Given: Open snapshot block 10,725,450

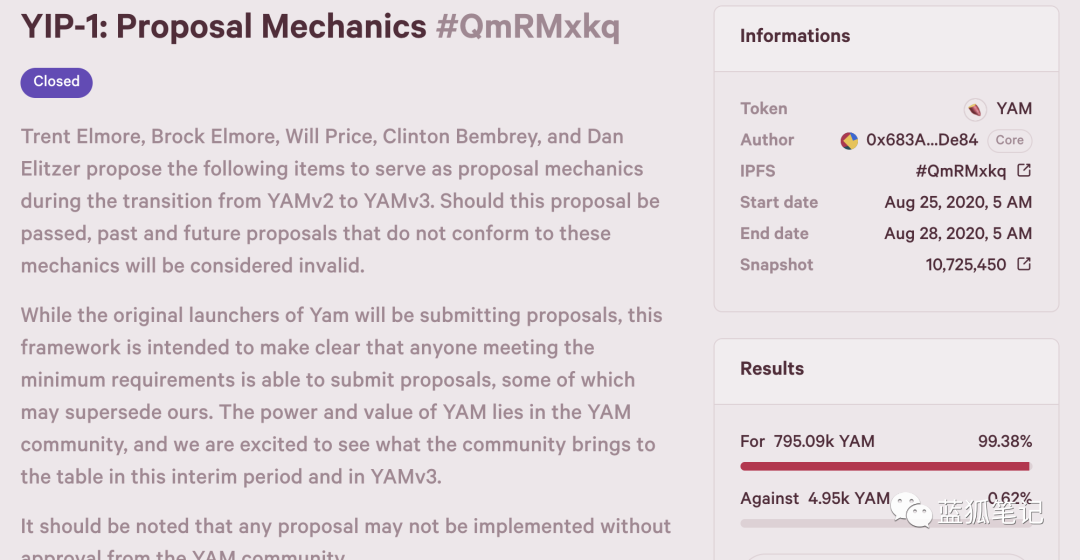Looking at the screenshot, I should click(966, 265).
